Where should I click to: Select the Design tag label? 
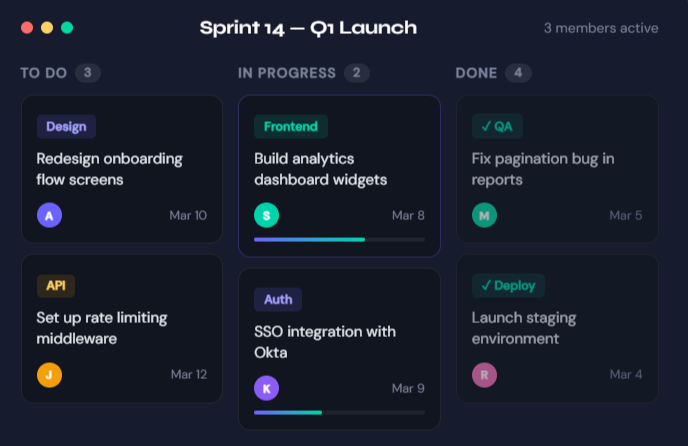click(x=66, y=127)
